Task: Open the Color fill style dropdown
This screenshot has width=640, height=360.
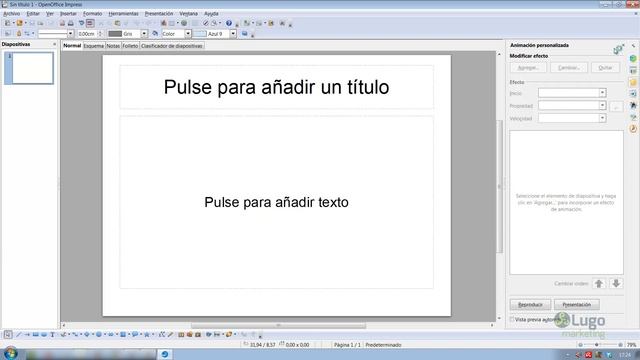Action: click(188, 33)
